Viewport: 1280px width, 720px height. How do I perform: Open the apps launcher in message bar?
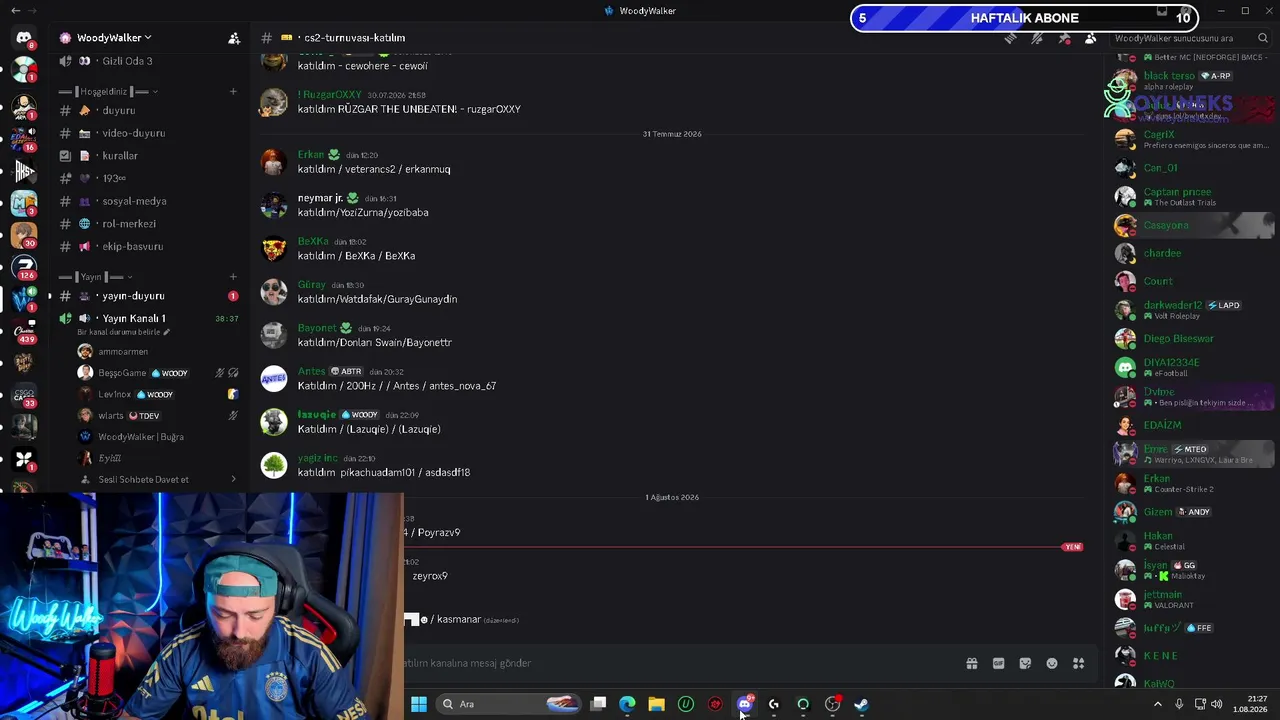1079,663
